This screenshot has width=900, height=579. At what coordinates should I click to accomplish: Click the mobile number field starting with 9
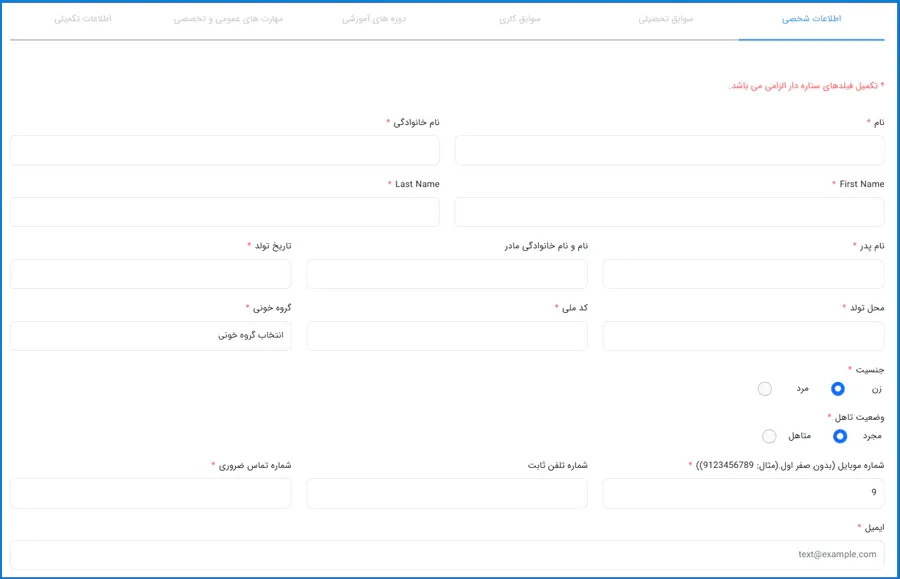(x=743, y=493)
